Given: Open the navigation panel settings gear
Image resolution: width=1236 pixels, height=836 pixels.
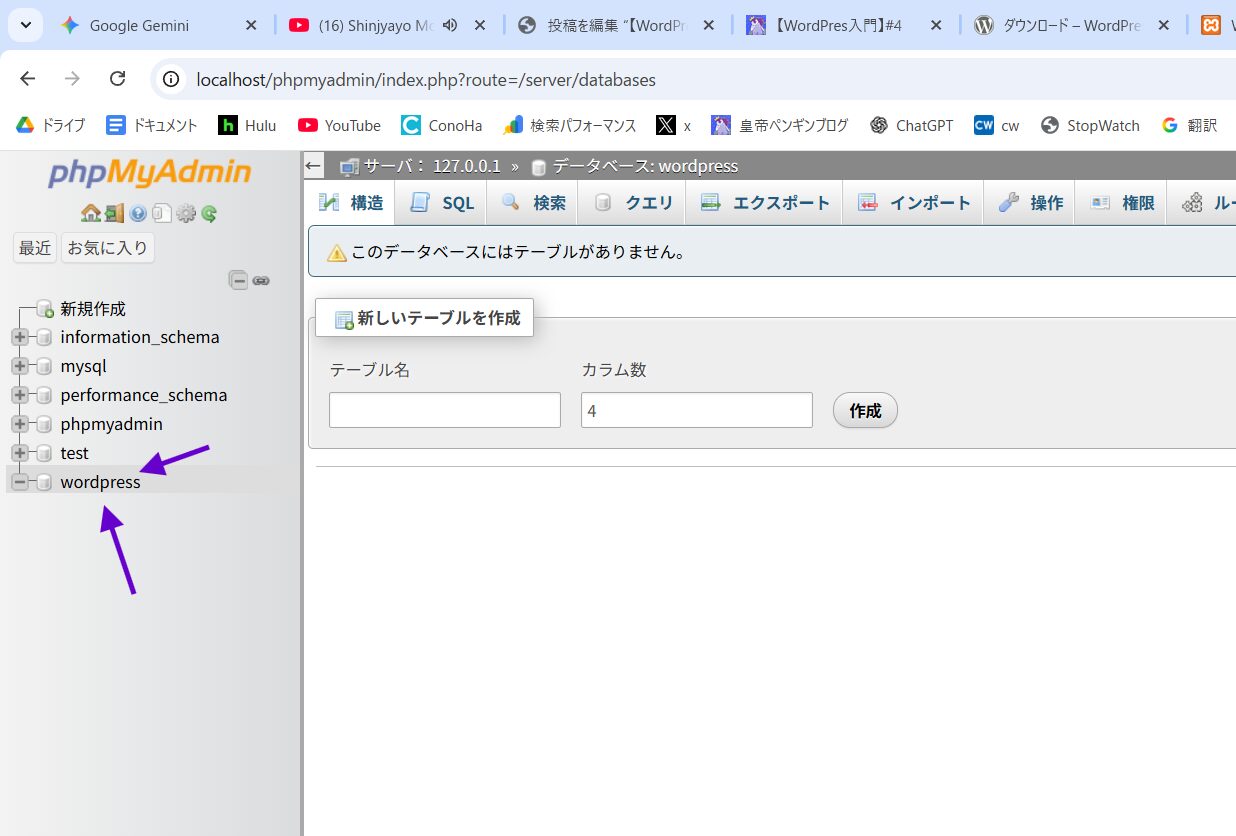Looking at the screenshot, I should pos(186,213).
